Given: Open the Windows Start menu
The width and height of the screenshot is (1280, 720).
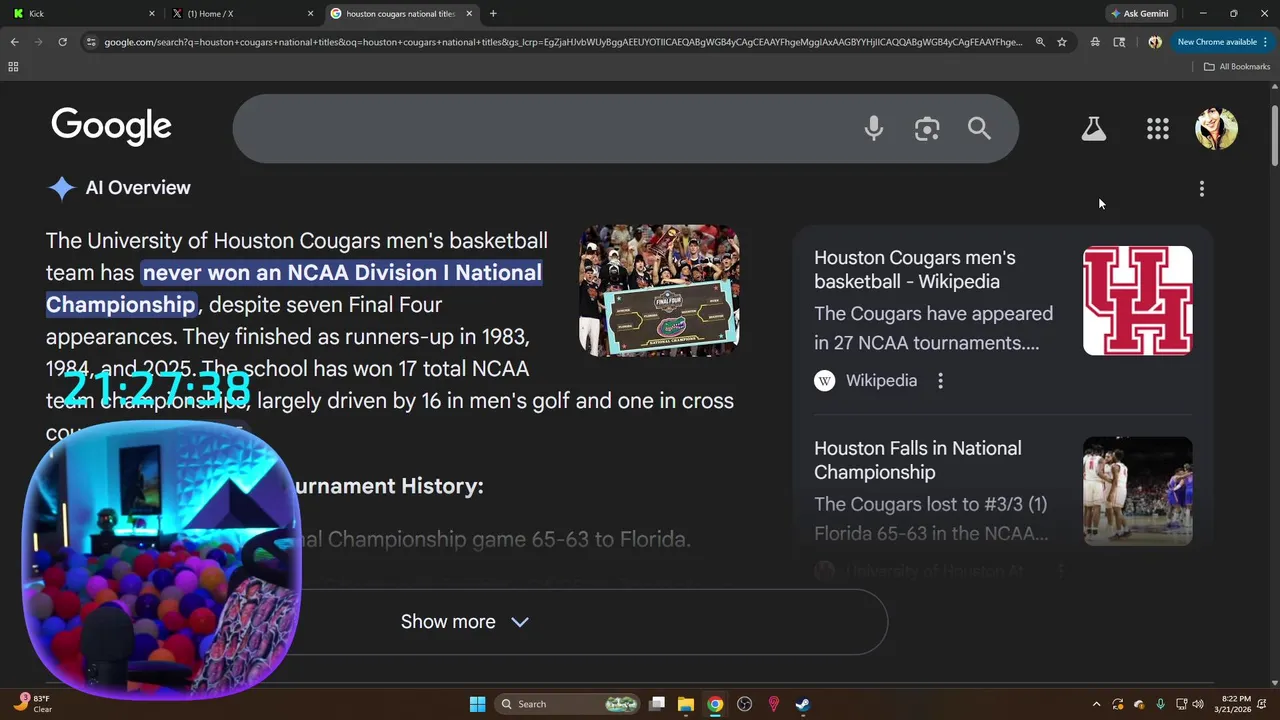Looking at the screenshot, I should (x=478, y=704).
